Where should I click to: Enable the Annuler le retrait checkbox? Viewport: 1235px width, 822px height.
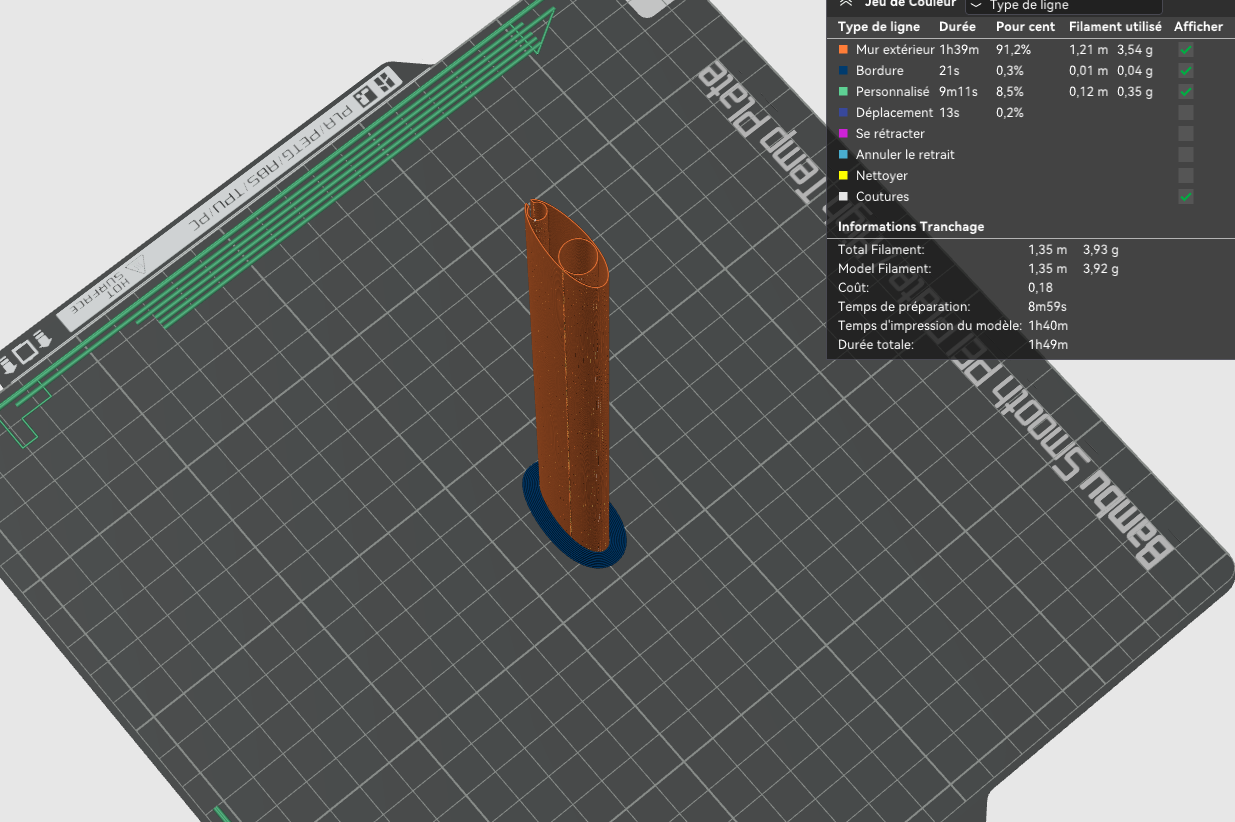pos(1186,155)
